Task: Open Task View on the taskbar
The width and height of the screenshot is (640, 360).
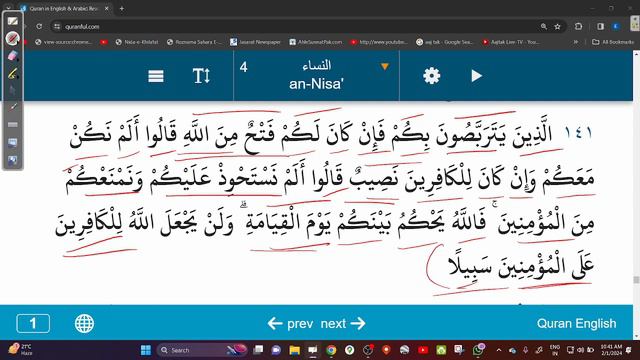Action: coord(258,350)
